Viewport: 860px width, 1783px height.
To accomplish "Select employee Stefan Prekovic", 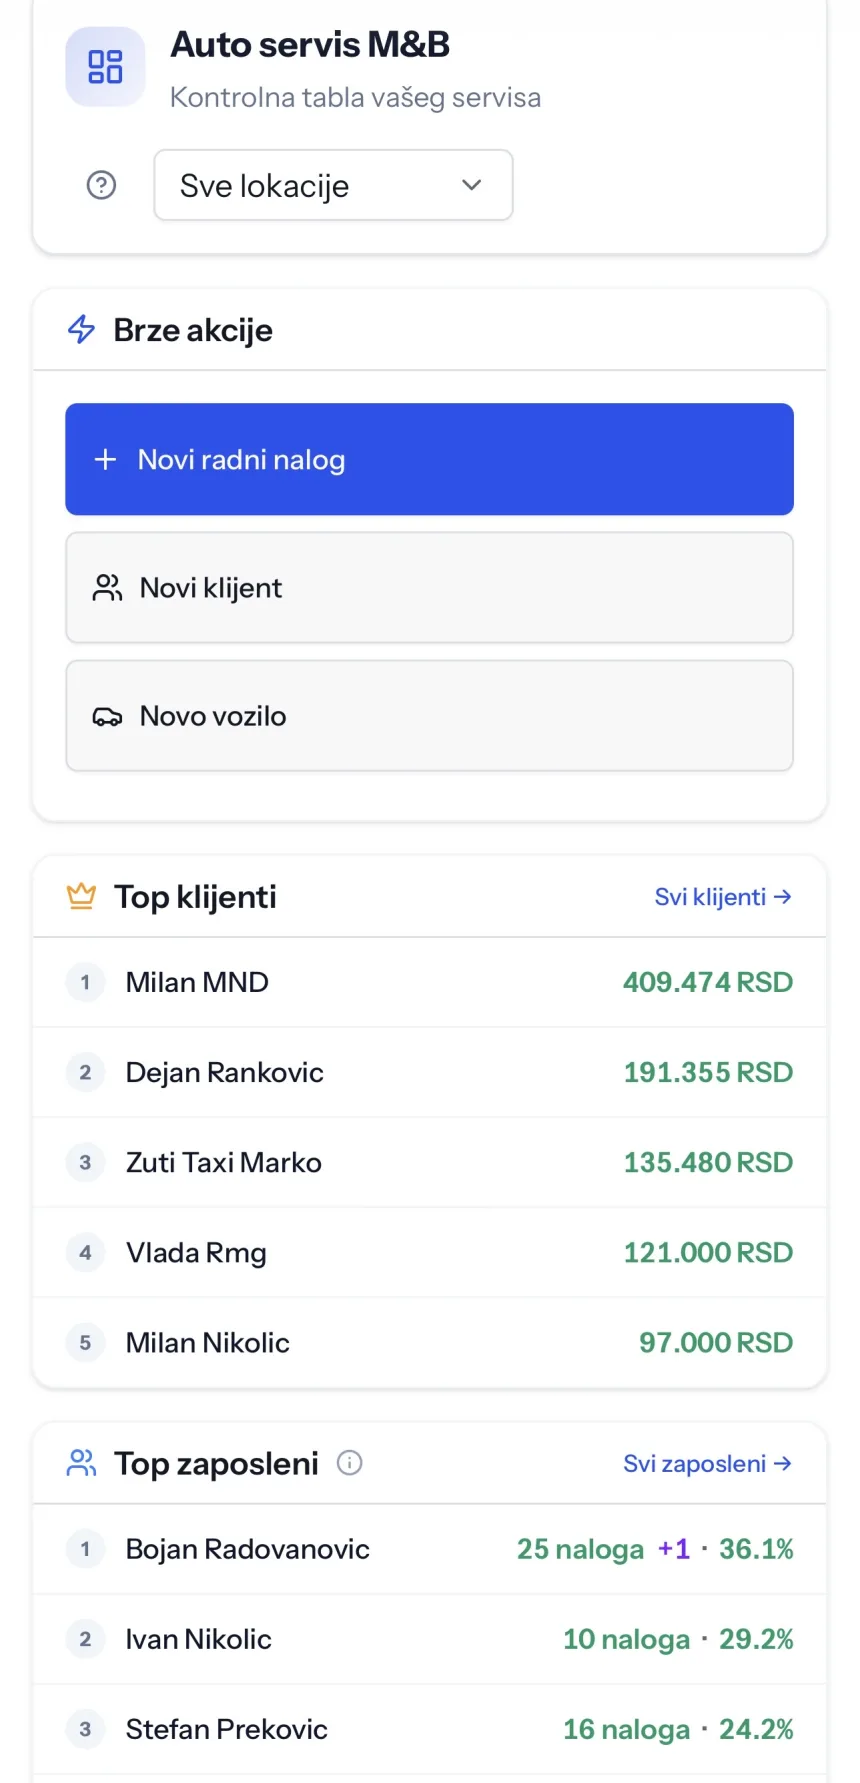I will (x=227, y=1729).
